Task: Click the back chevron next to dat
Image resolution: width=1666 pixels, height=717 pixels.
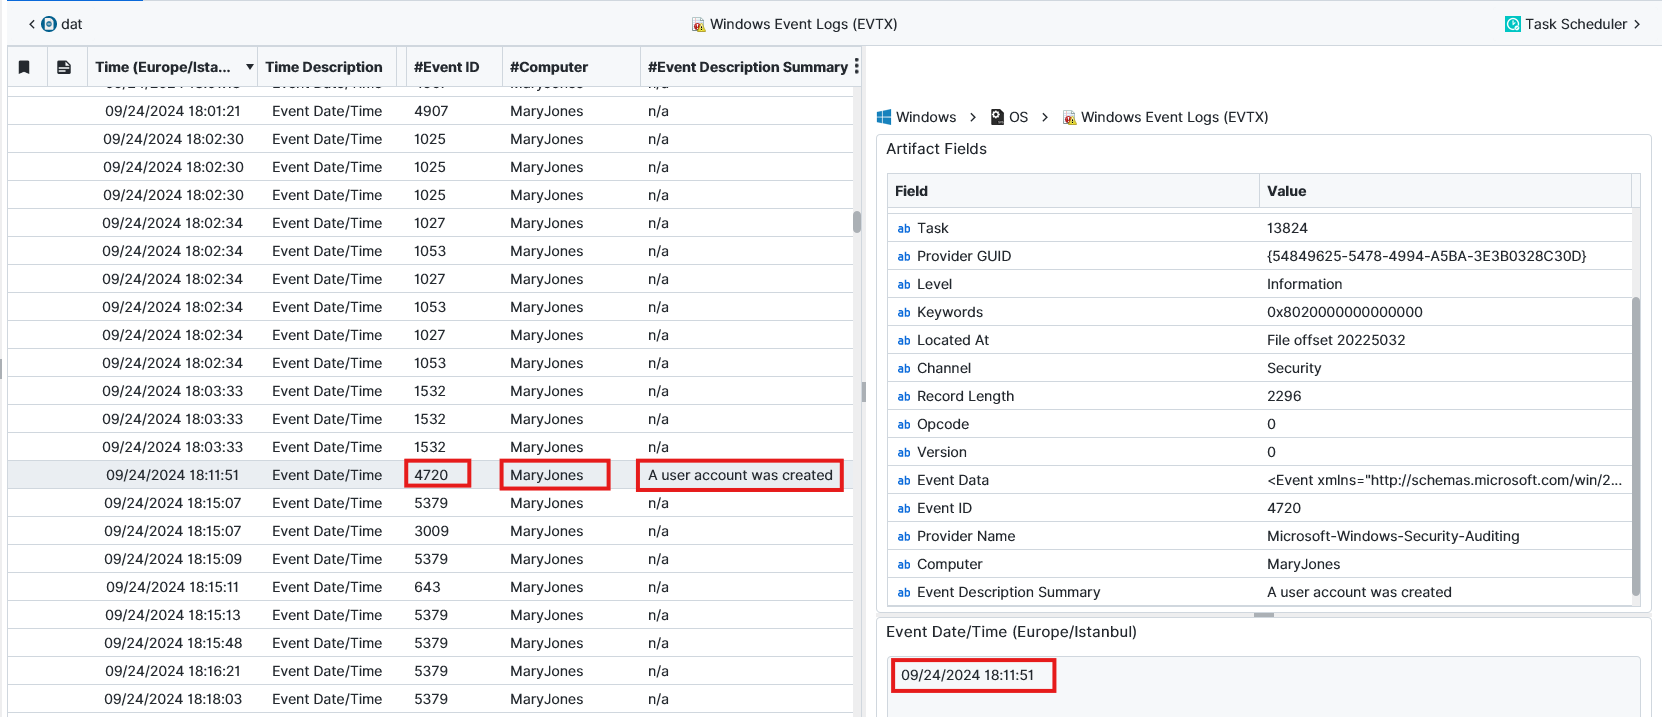Action: pyautogui.click(x=31, y=24)
